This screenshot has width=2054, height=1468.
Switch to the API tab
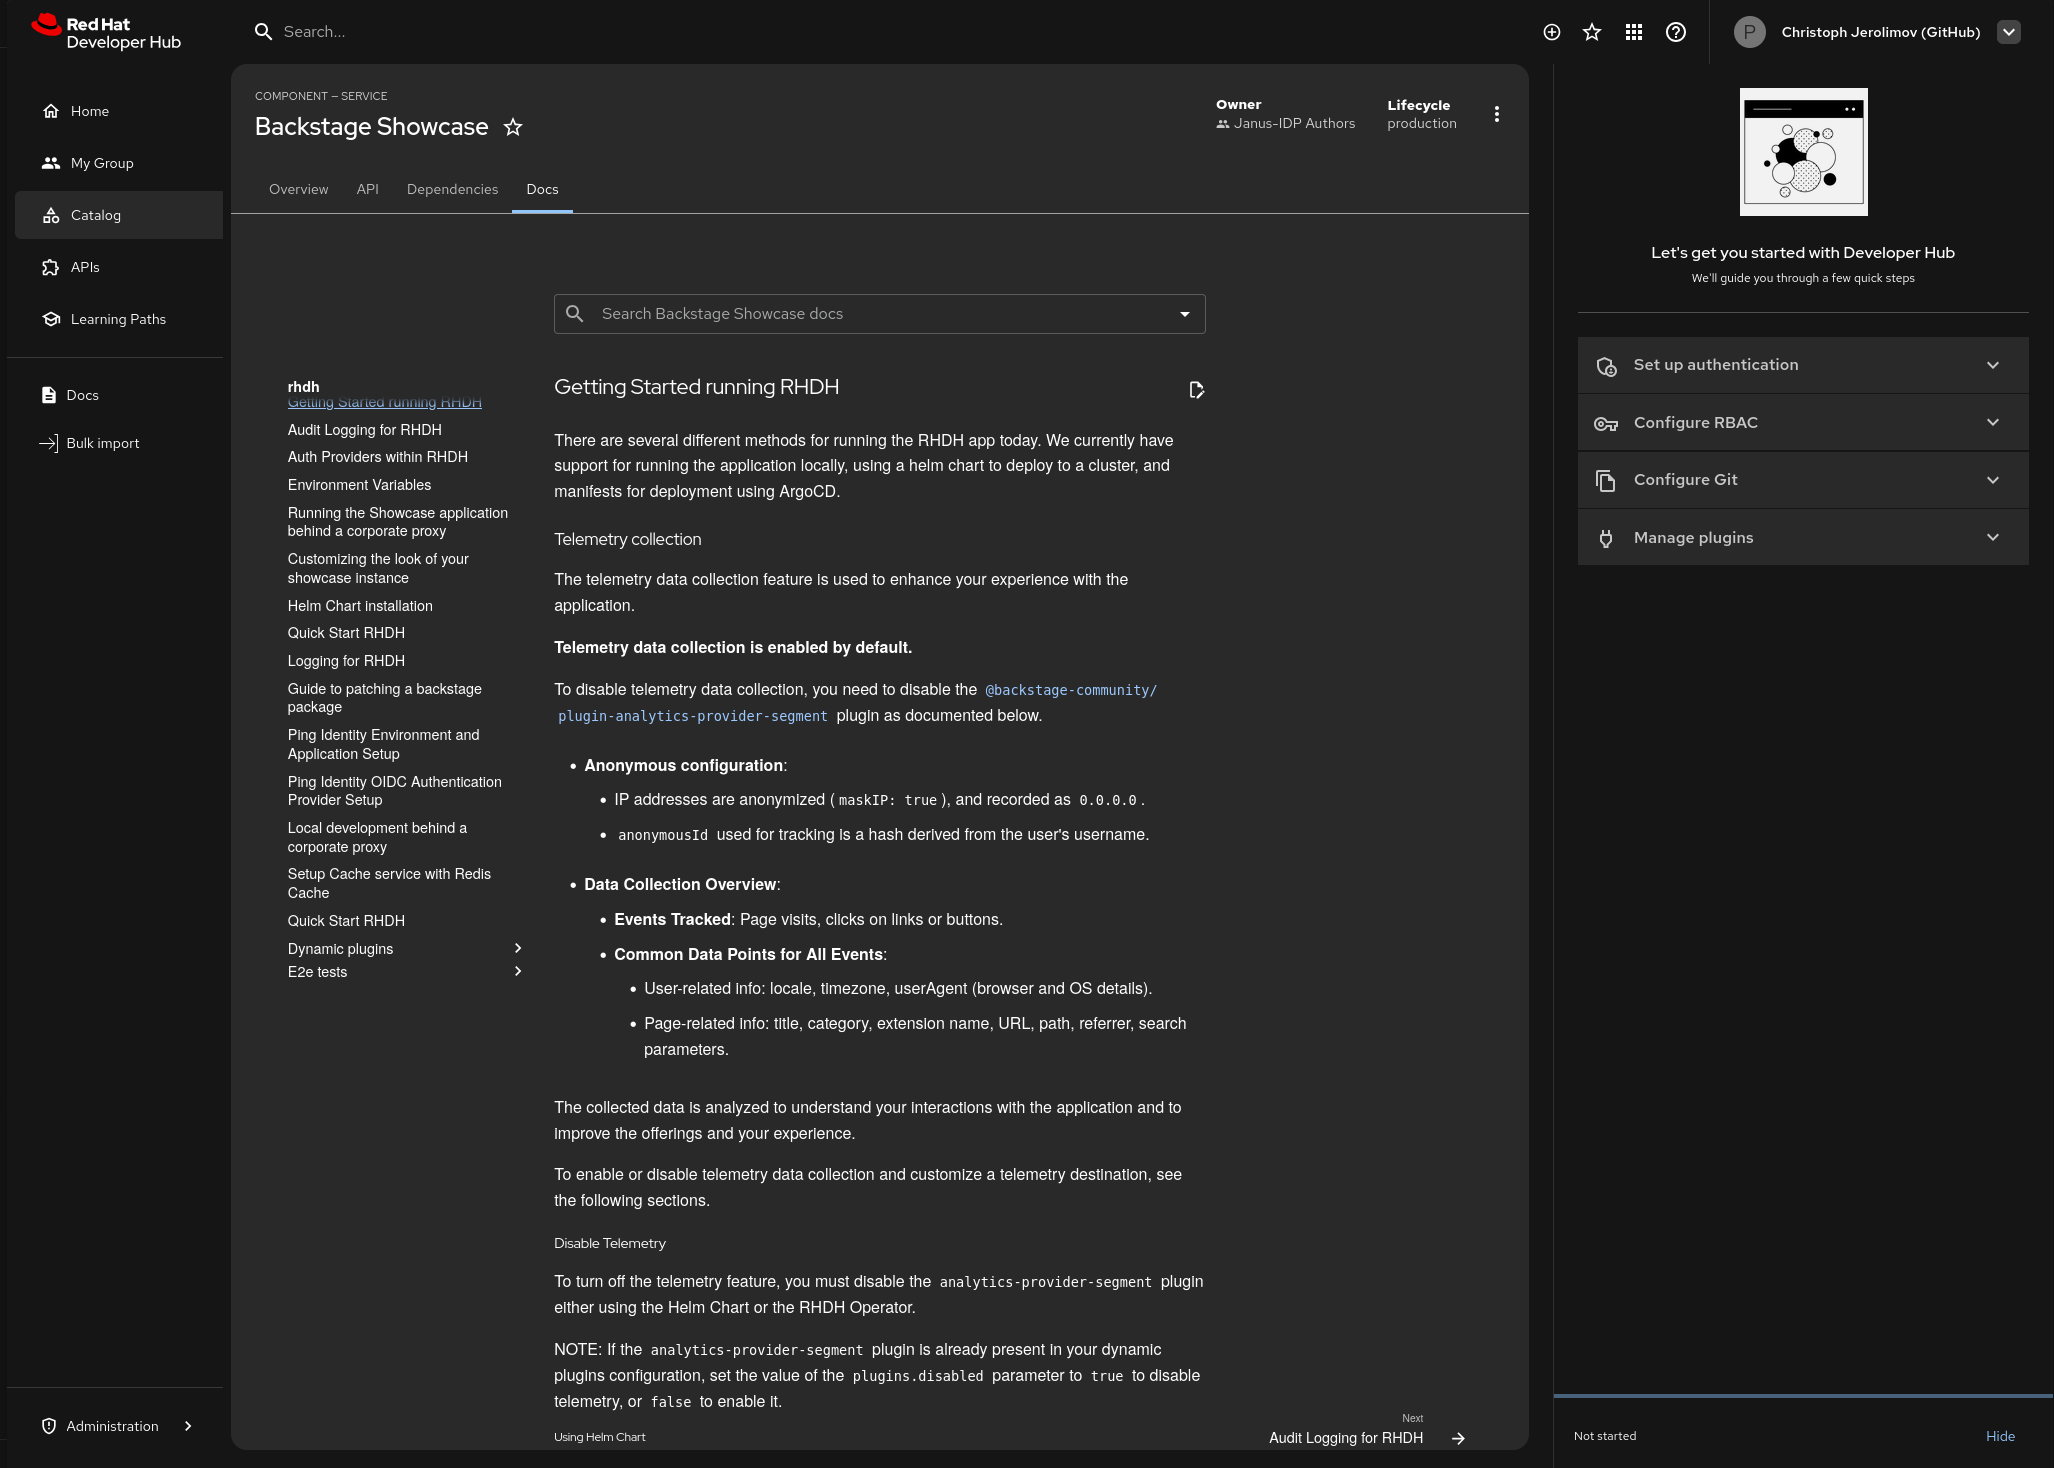coord(367,189)
